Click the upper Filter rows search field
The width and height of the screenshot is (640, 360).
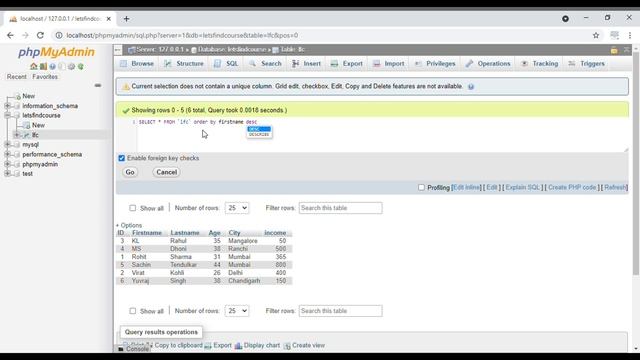340,208
